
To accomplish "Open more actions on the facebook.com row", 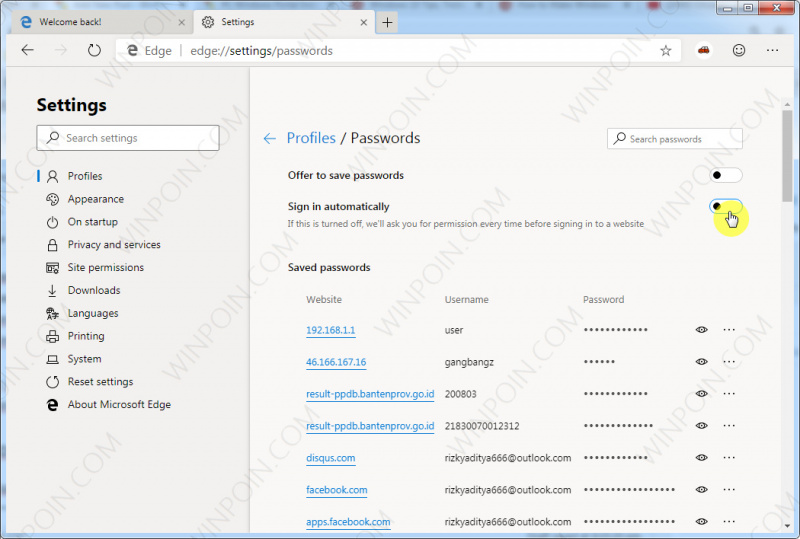I will (x=729, y=489).
